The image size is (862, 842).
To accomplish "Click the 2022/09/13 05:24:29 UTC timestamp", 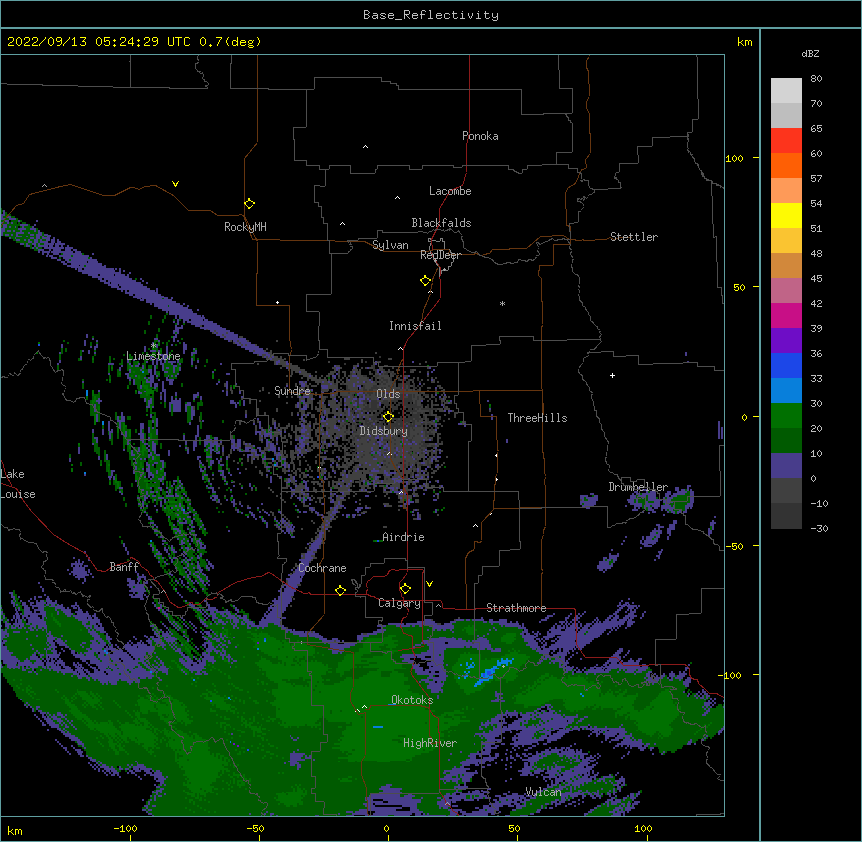I will [99, 42].
